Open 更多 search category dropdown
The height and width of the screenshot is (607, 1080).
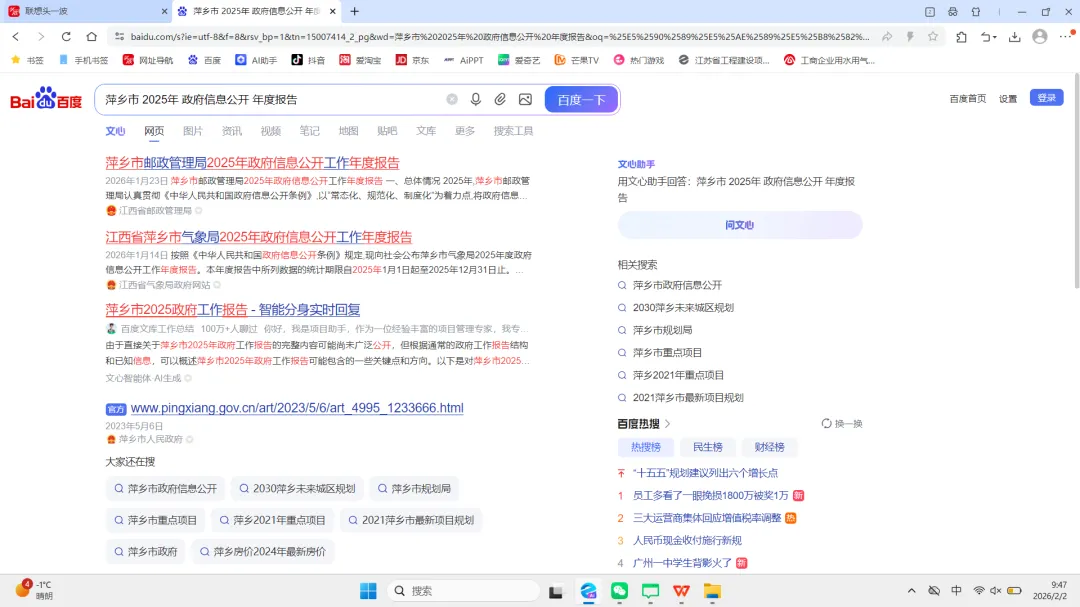tap(465, 131)
